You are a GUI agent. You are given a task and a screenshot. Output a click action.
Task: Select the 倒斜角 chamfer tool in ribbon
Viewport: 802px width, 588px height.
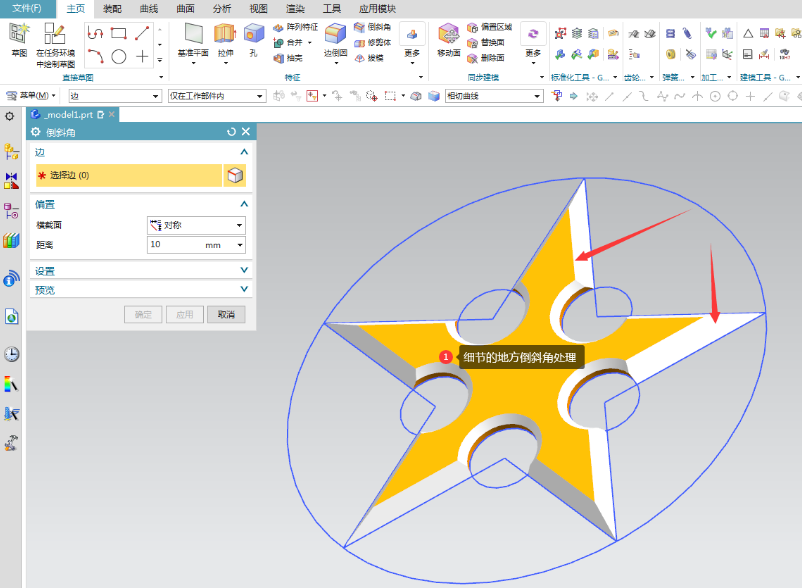pyautogui.click(x=372, y=27)
